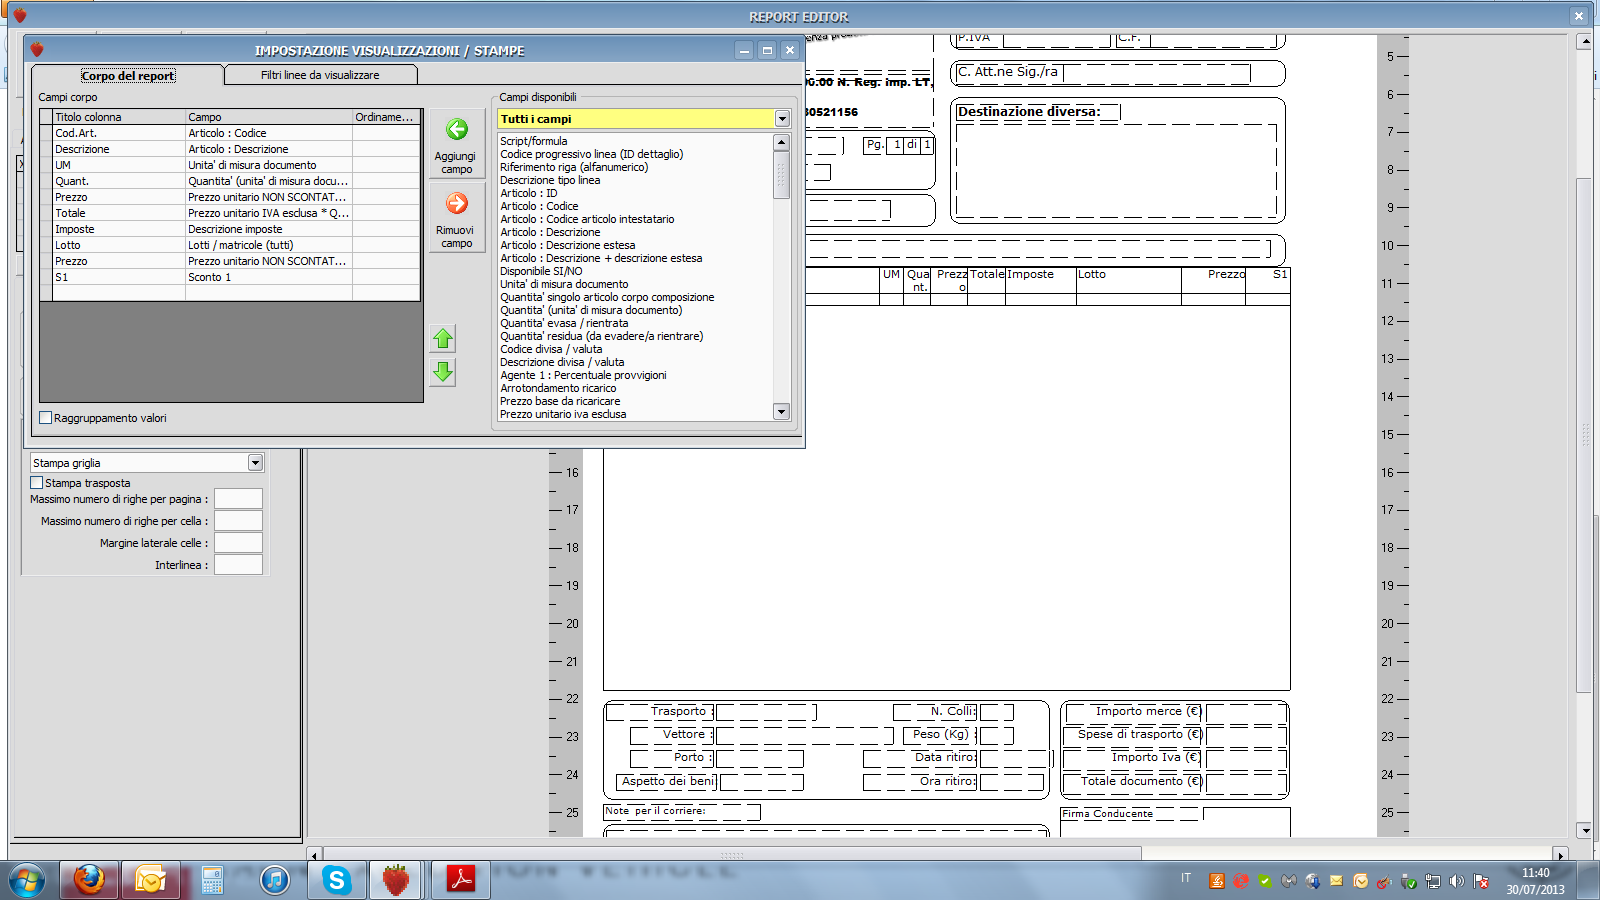Viewport: 1600px width, 900px height.
Task: Click the orange tray icon next to IT
Action: coord(1217,881)
